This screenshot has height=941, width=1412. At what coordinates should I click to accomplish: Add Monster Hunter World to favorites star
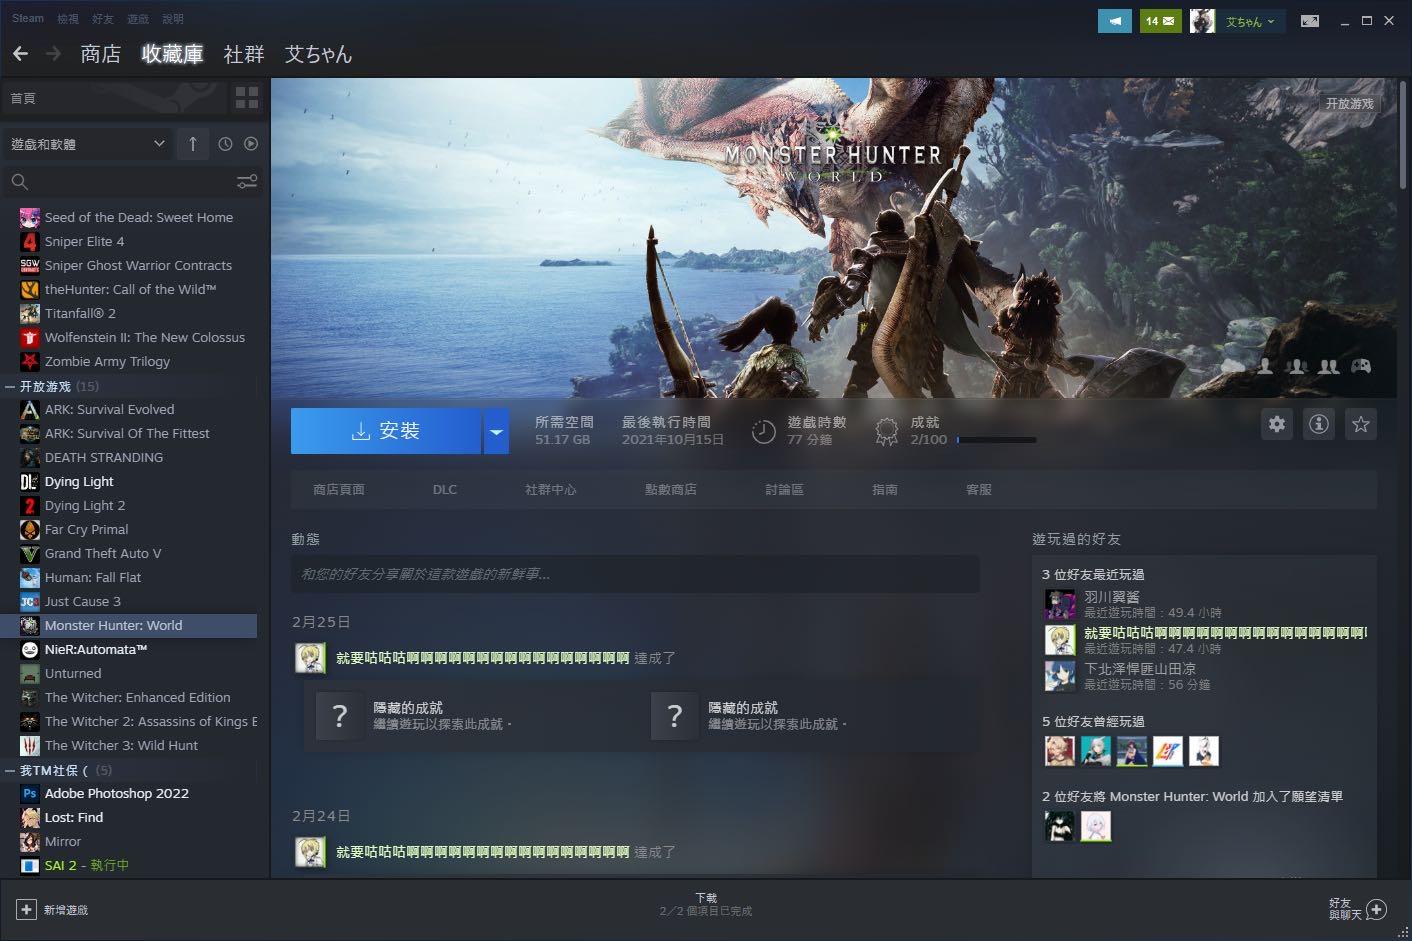[1361, 424]
